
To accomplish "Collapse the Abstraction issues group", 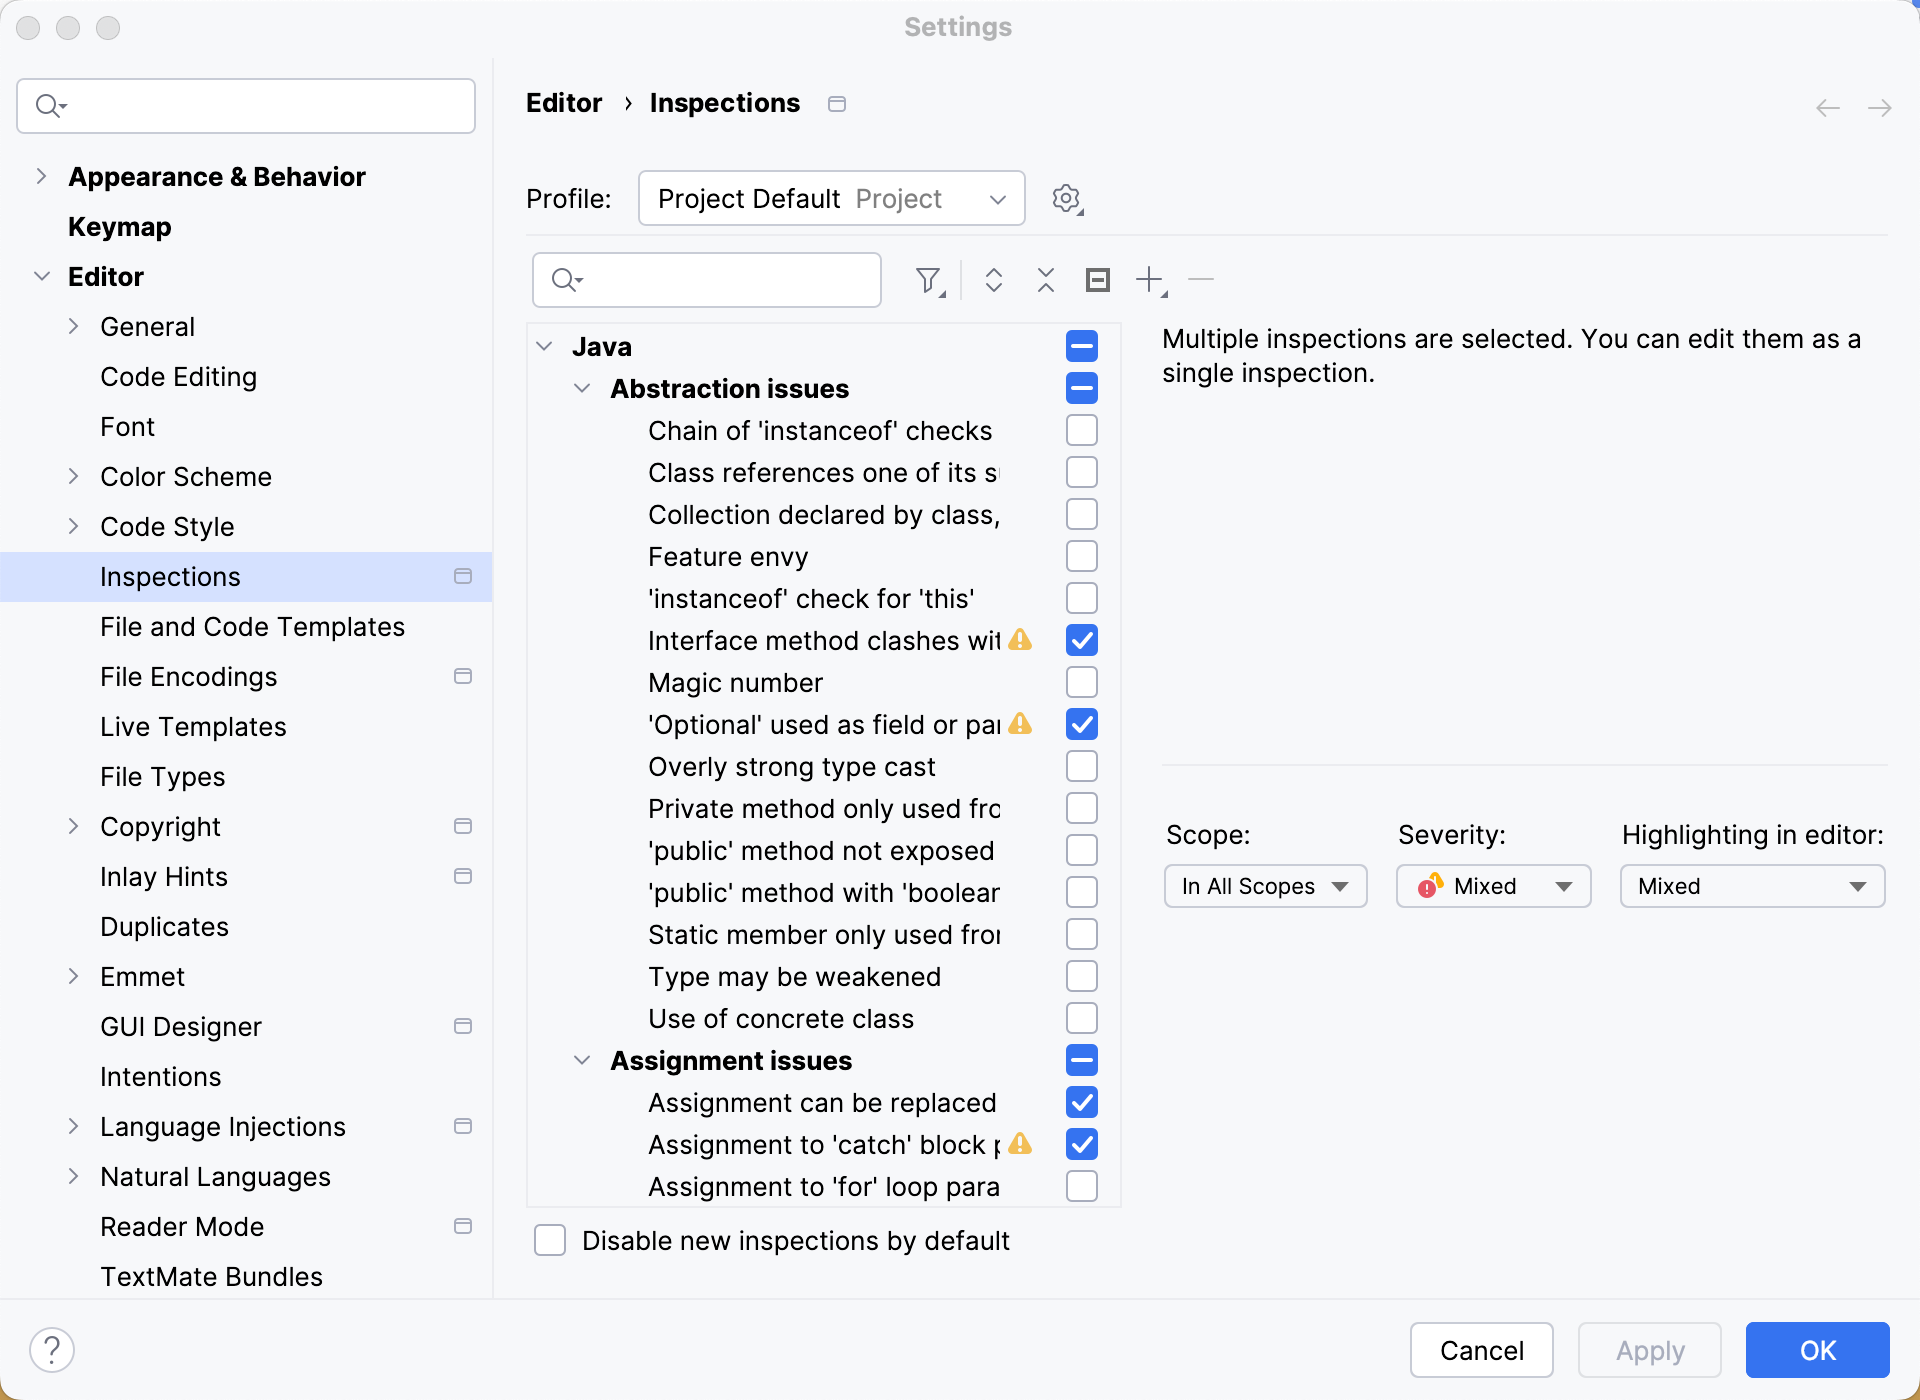I will (583, 389).
